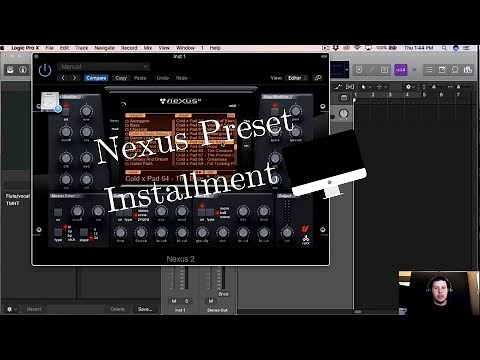Image resolution: width=480 pixels, height=360 pixels.
Task: Open the Nexus library tab
Action: coord(114,121)
